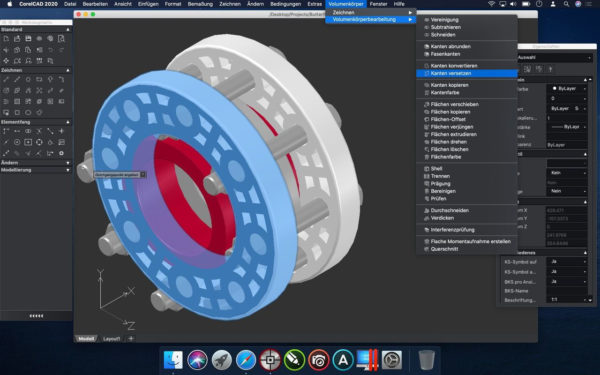Open the Hilfe menu
This screenshot has width=600, height=375.
click(399, 4)
